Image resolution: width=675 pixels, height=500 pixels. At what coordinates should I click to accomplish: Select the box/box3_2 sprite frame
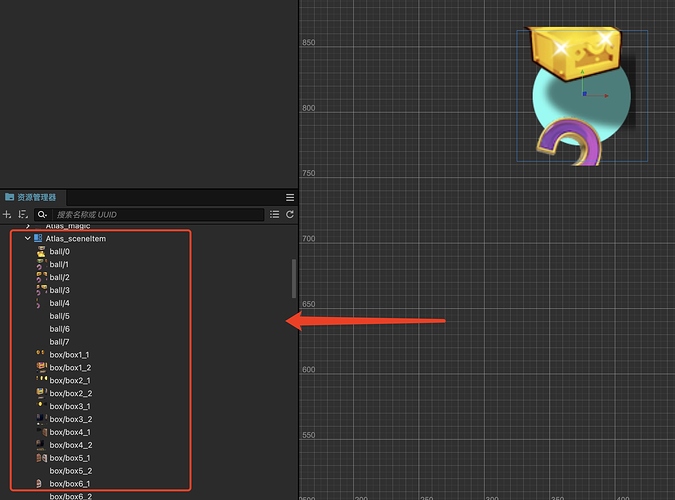[x=71, y=419]
